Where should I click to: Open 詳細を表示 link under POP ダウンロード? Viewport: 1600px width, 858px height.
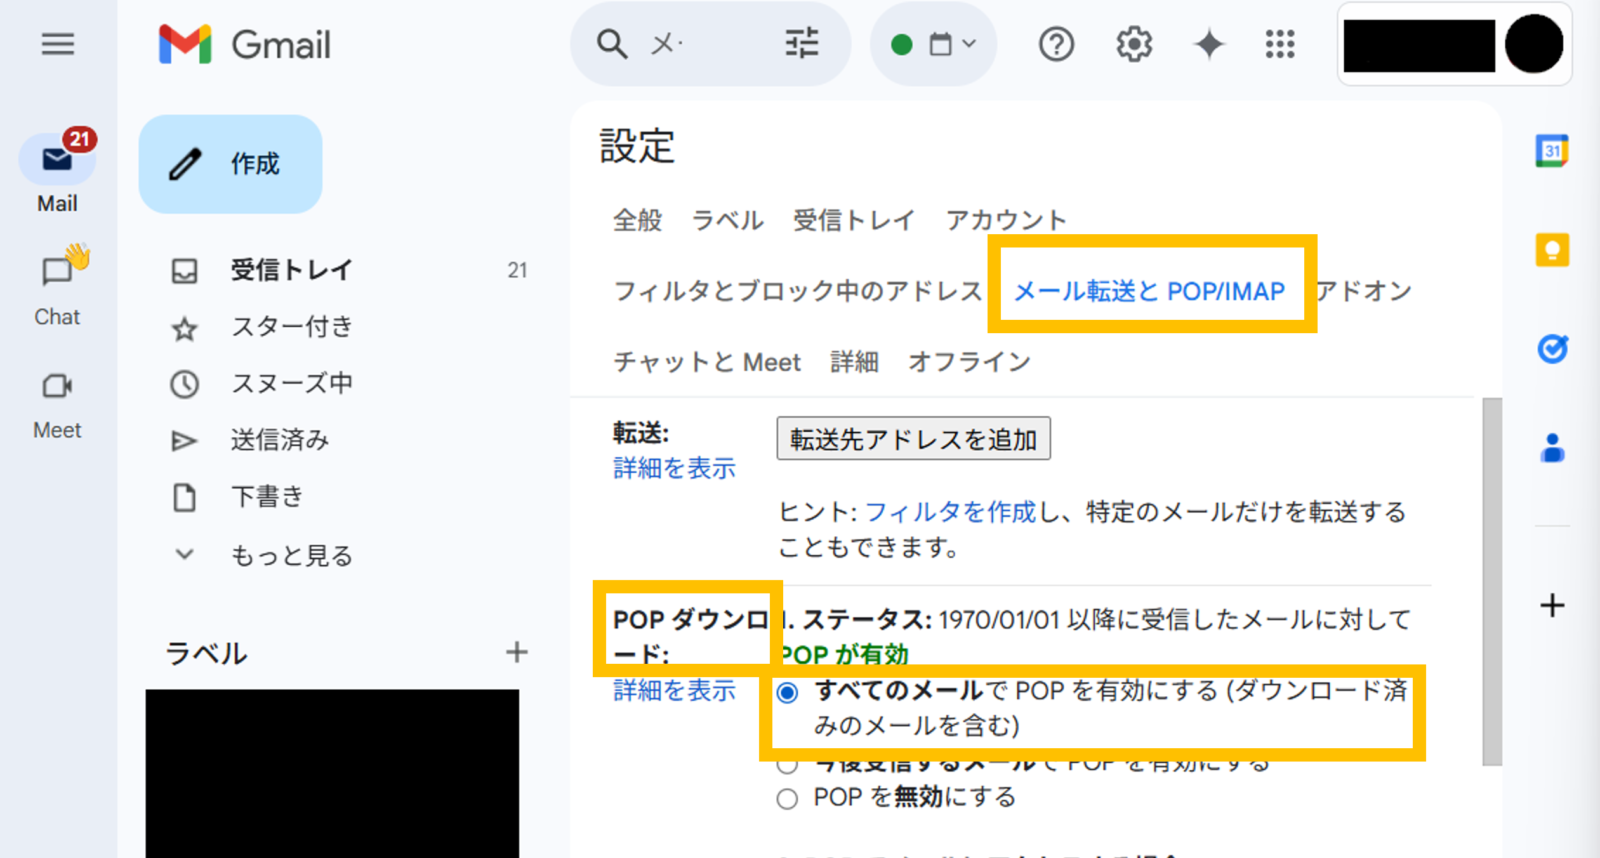(x=675, y=690)
